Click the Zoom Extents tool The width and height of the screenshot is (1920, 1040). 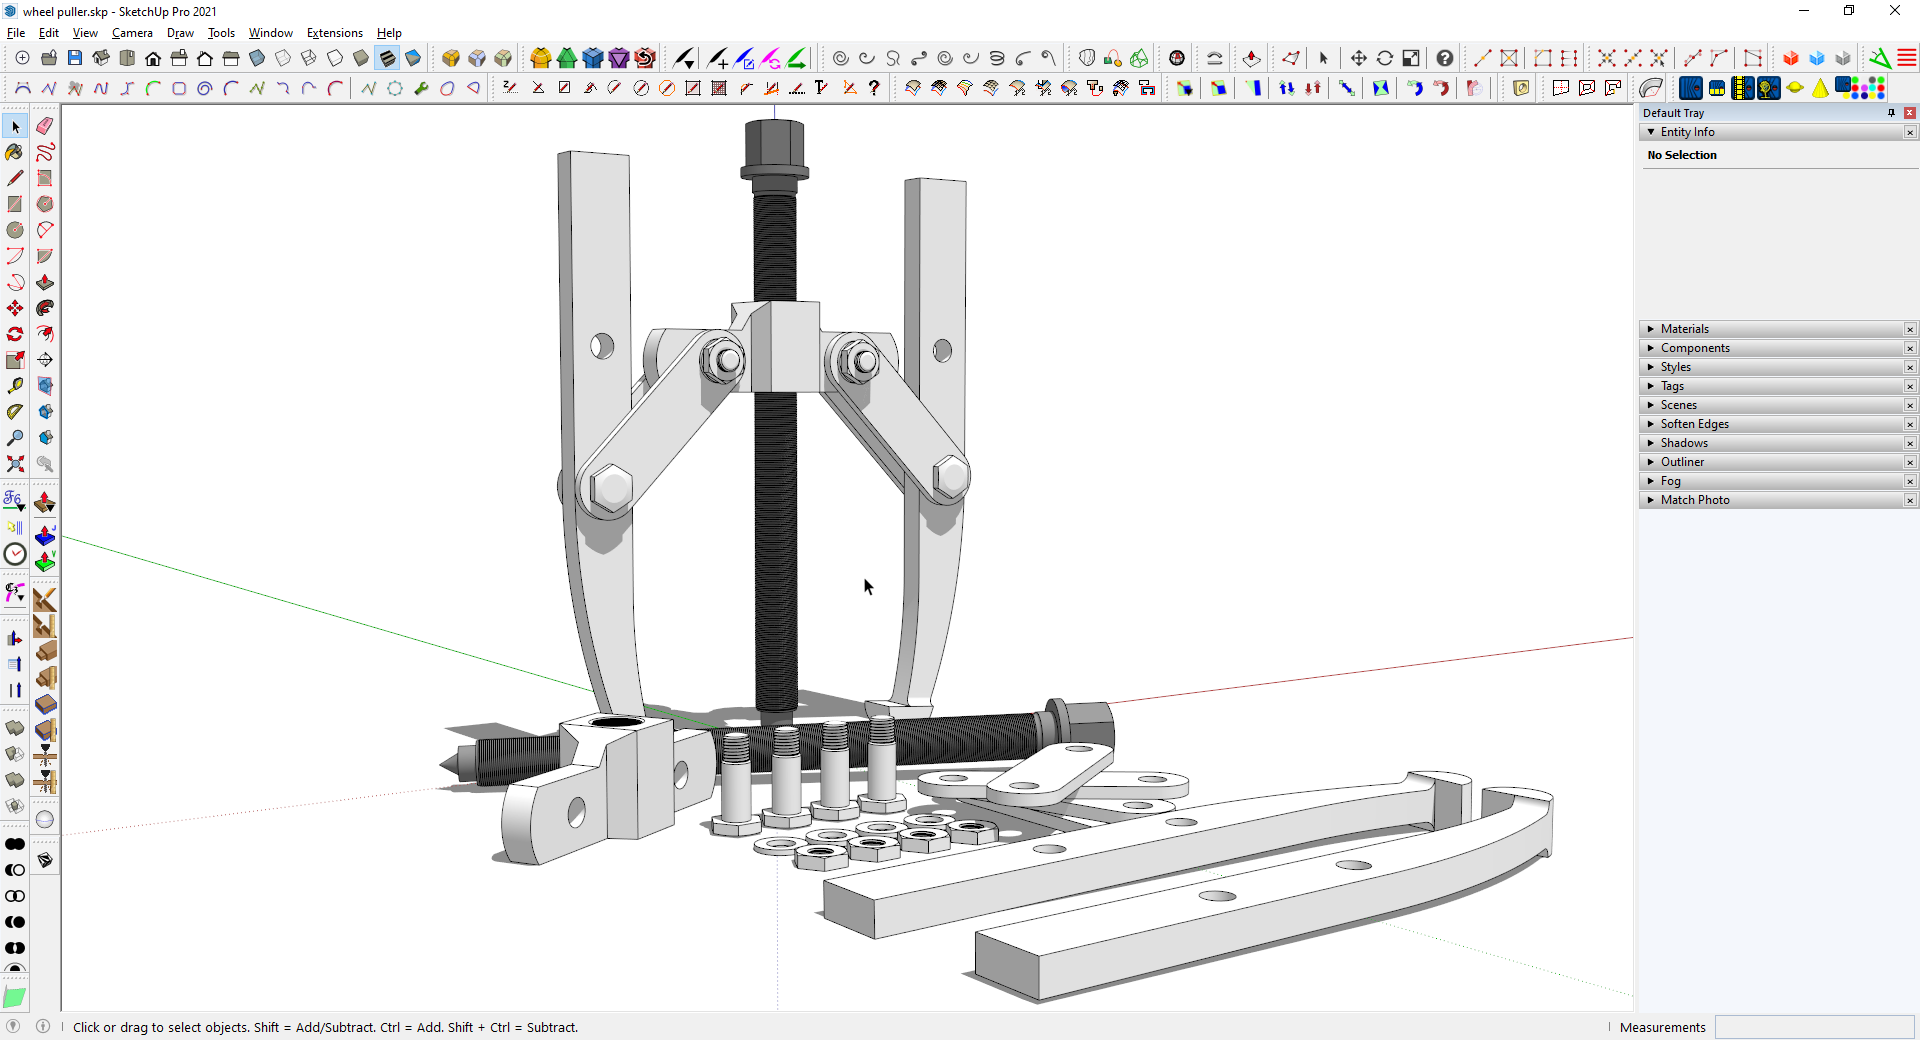pos(15,464)
